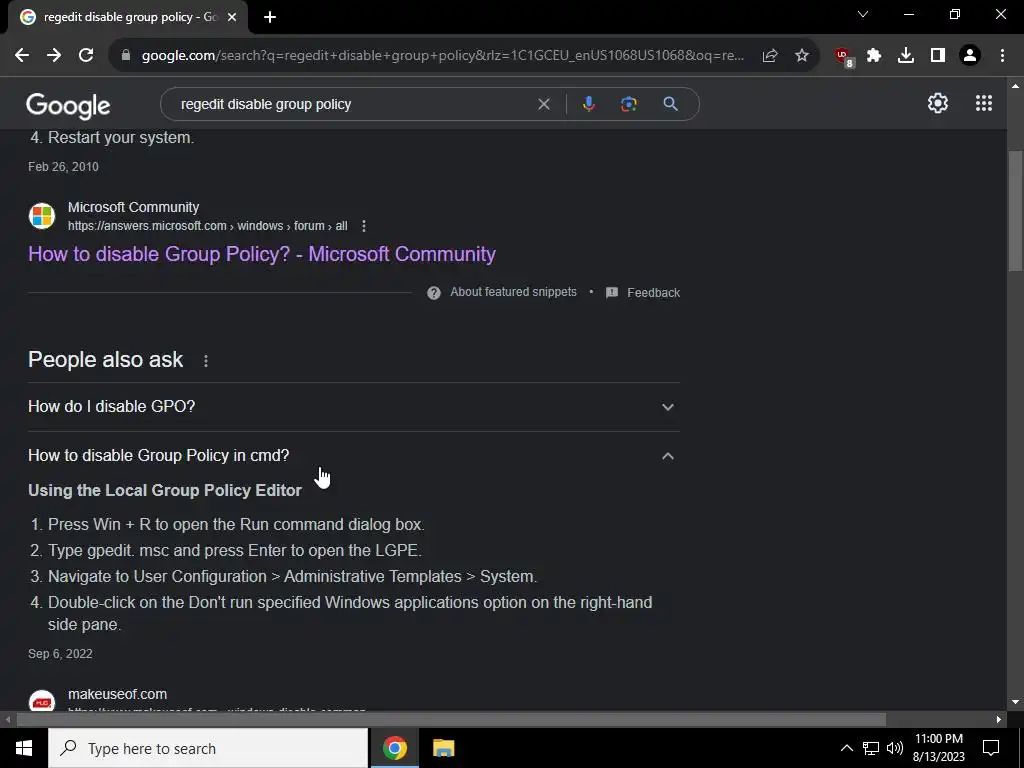
Task: Open Chrome three-dot menu
Action: point(1002,56)
